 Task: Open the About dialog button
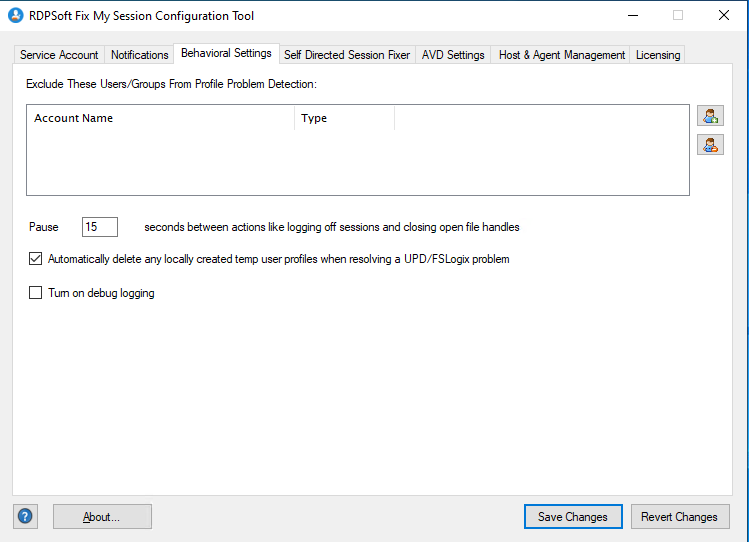(102, 517)
